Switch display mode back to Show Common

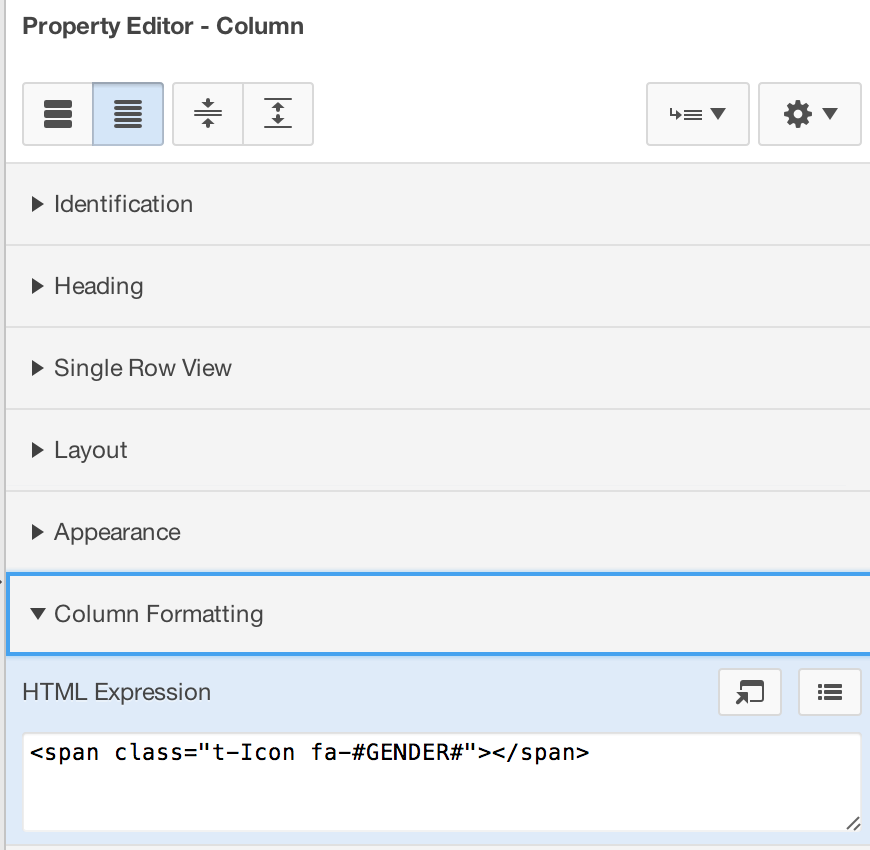click(x=57, y=113)
